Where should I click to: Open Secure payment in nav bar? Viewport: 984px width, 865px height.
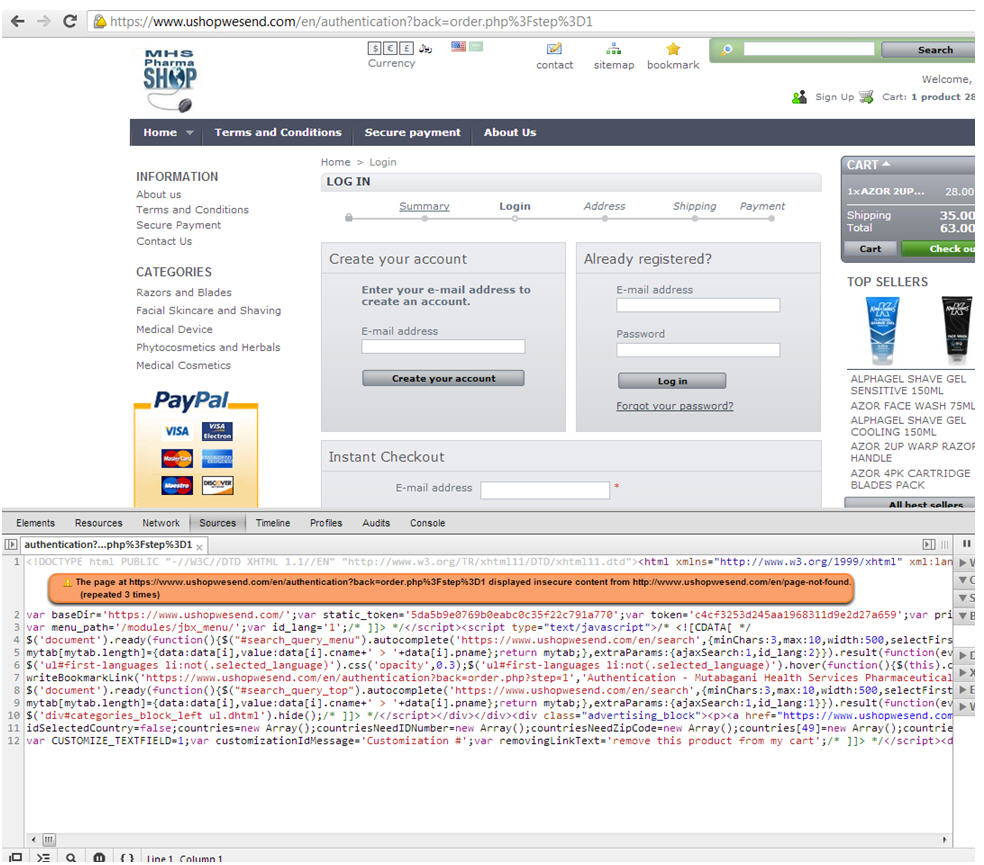point(412,132)
